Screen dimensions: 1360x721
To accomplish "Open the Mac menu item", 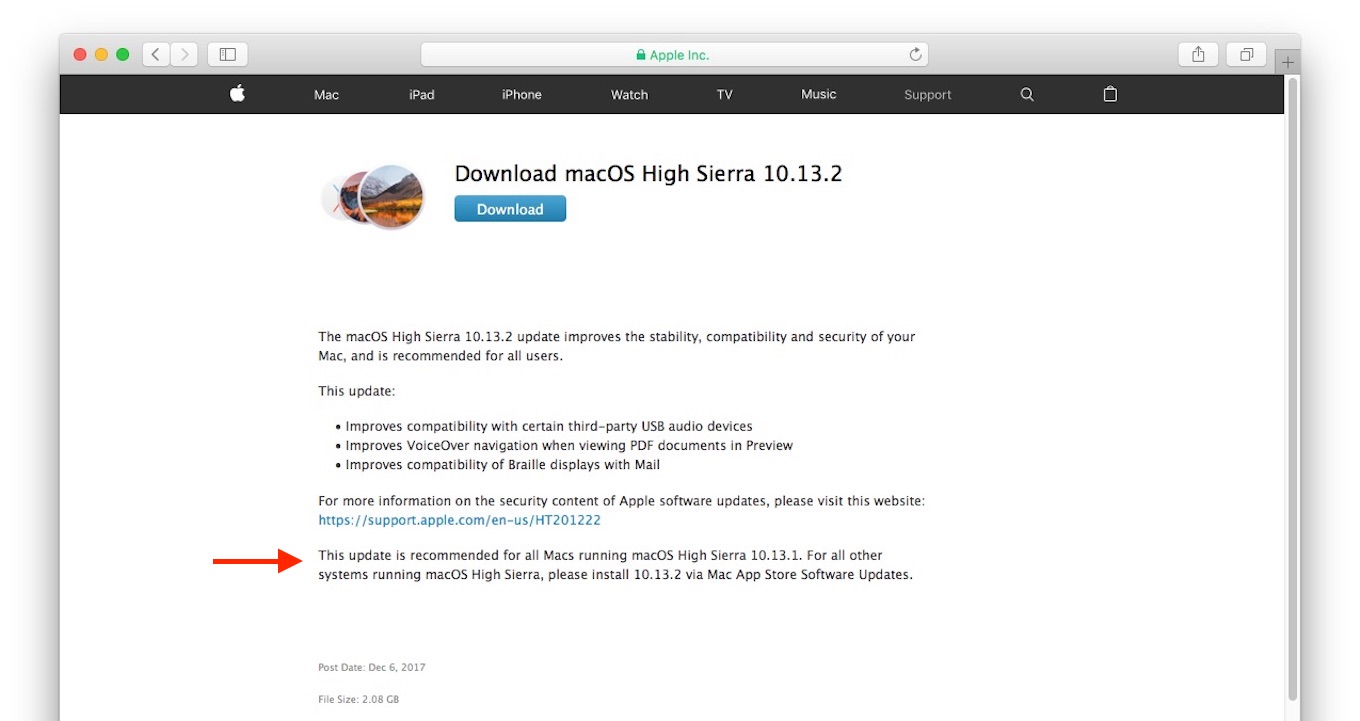I will coord(326,95).
